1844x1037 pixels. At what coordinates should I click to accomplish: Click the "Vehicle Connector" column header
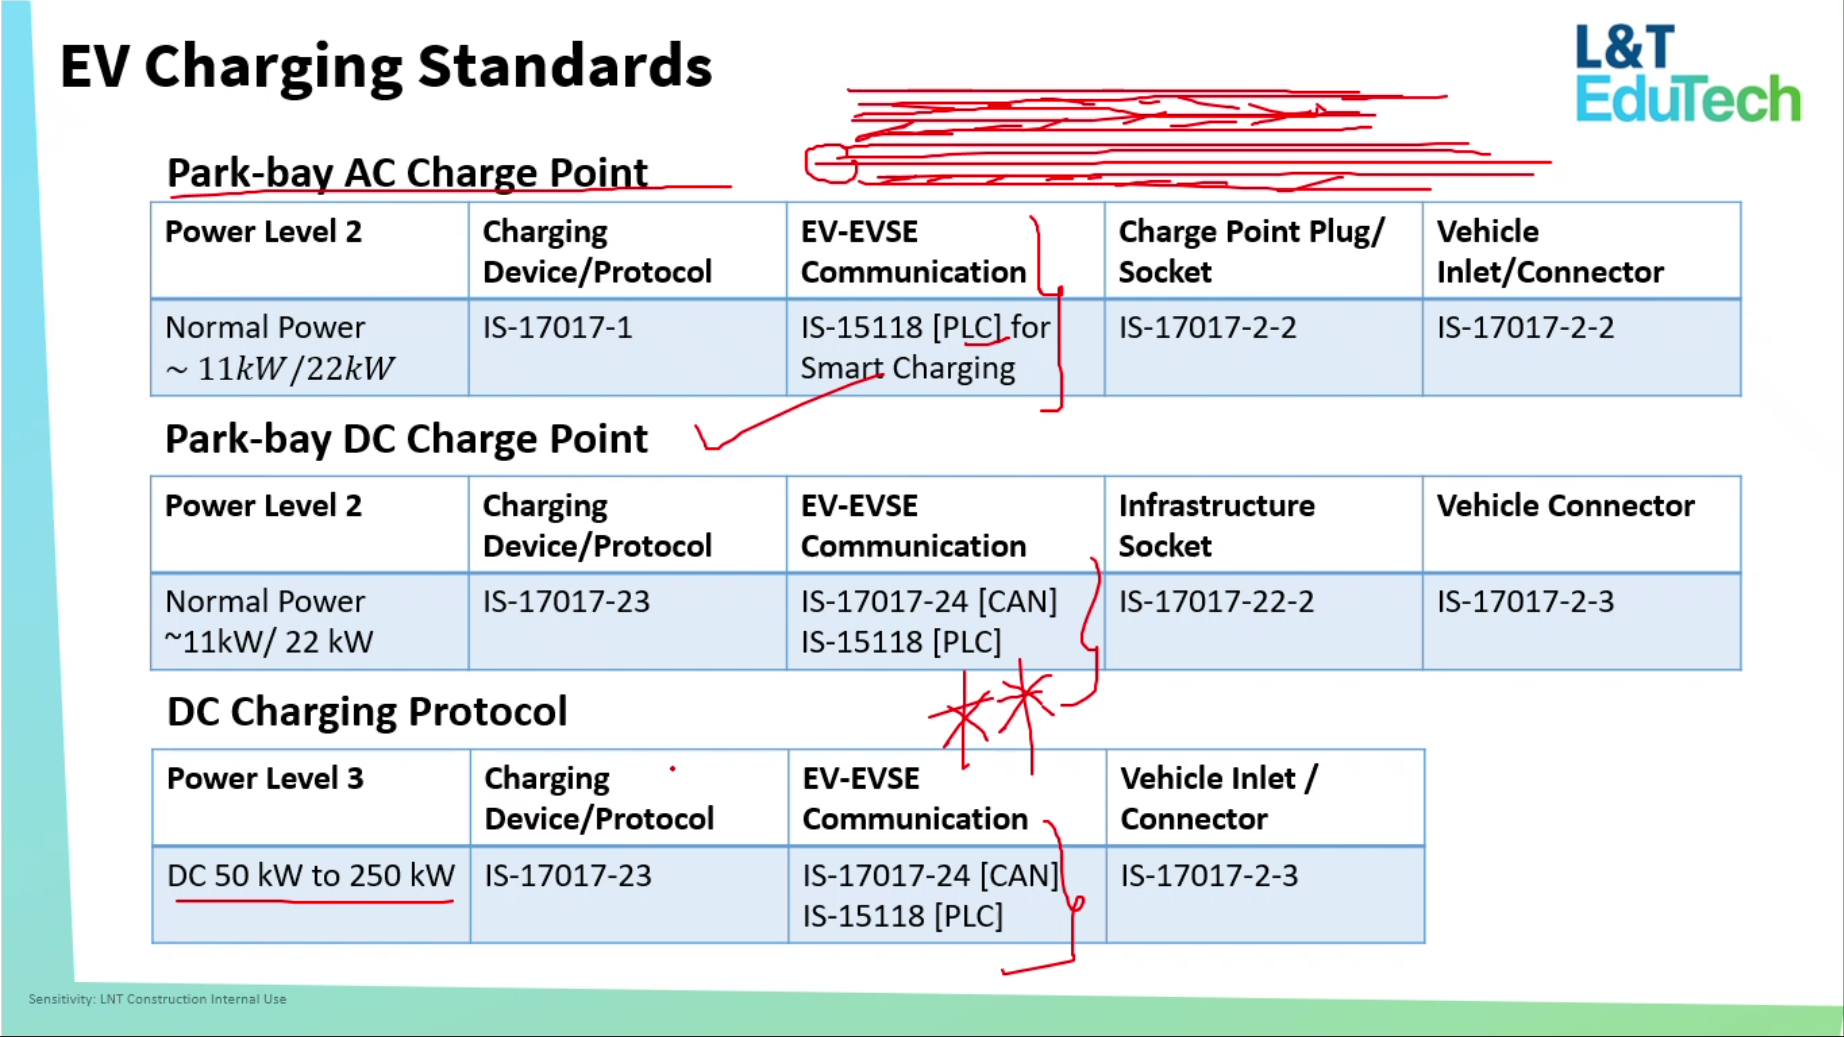[x=1565, y=506]
